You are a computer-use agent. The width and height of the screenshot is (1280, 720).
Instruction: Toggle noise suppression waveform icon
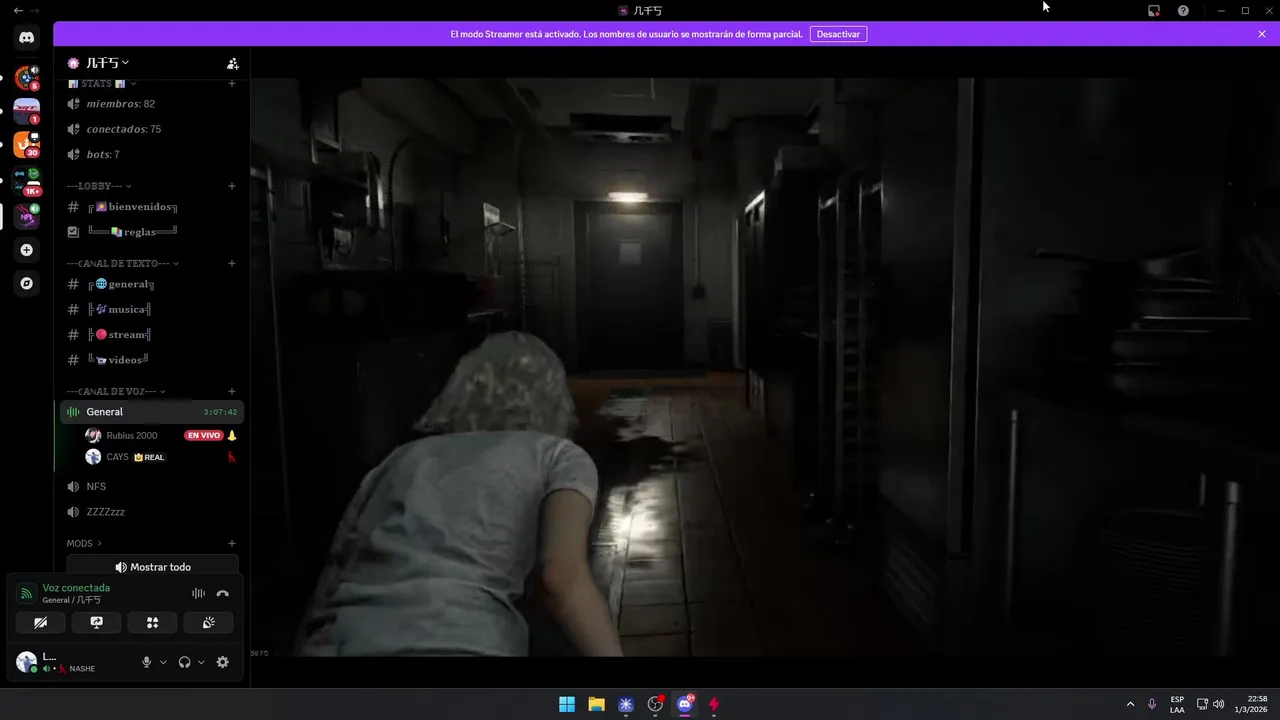pyautogui.click(x=198, y=594)
